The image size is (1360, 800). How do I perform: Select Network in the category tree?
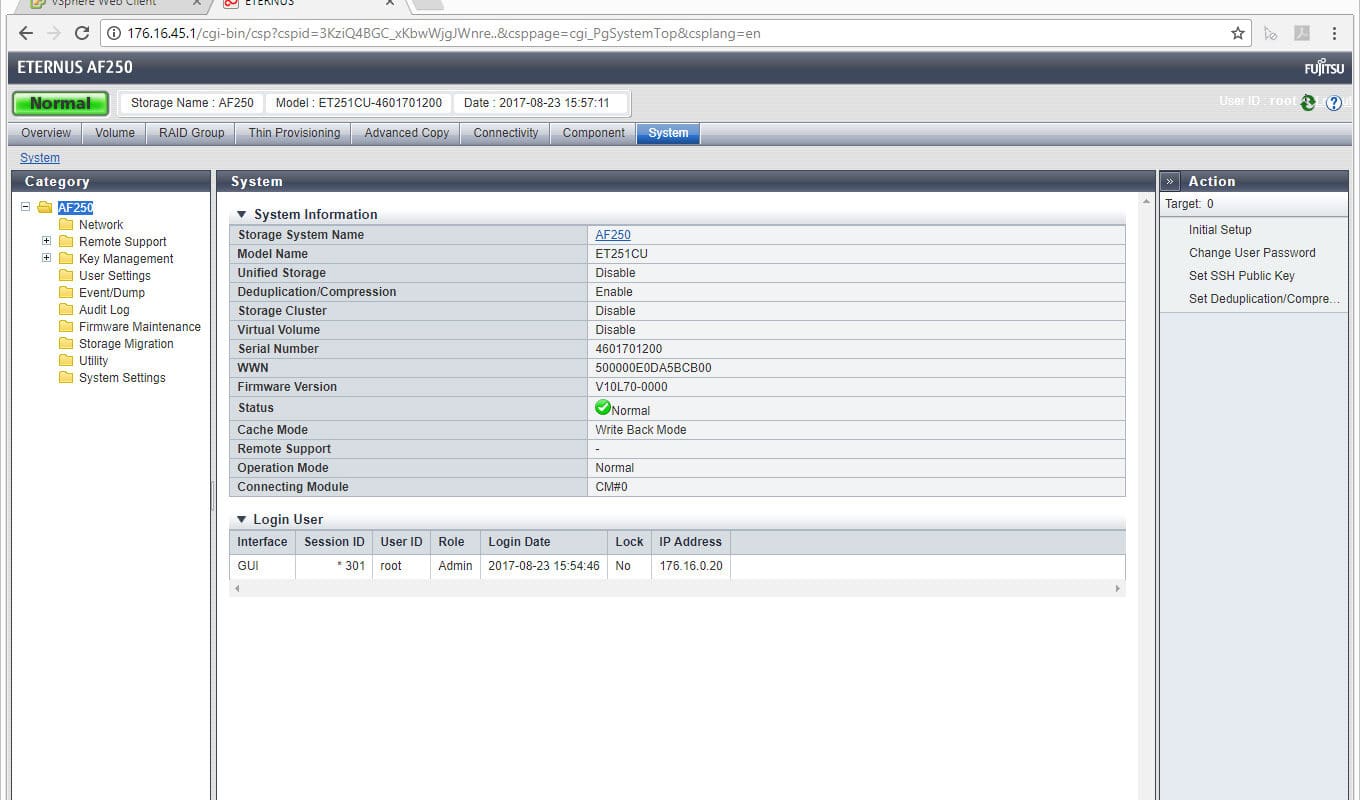(x=101, y=225)
